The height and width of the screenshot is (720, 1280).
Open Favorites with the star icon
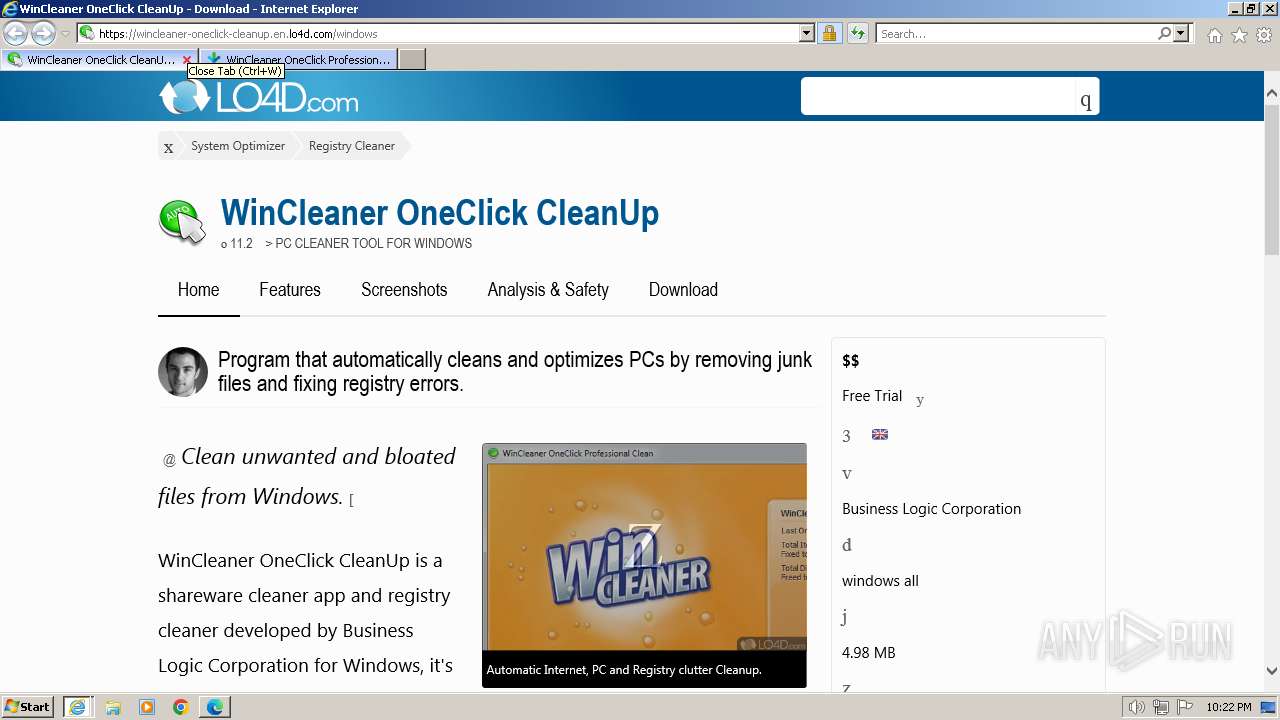(1239, 35)
